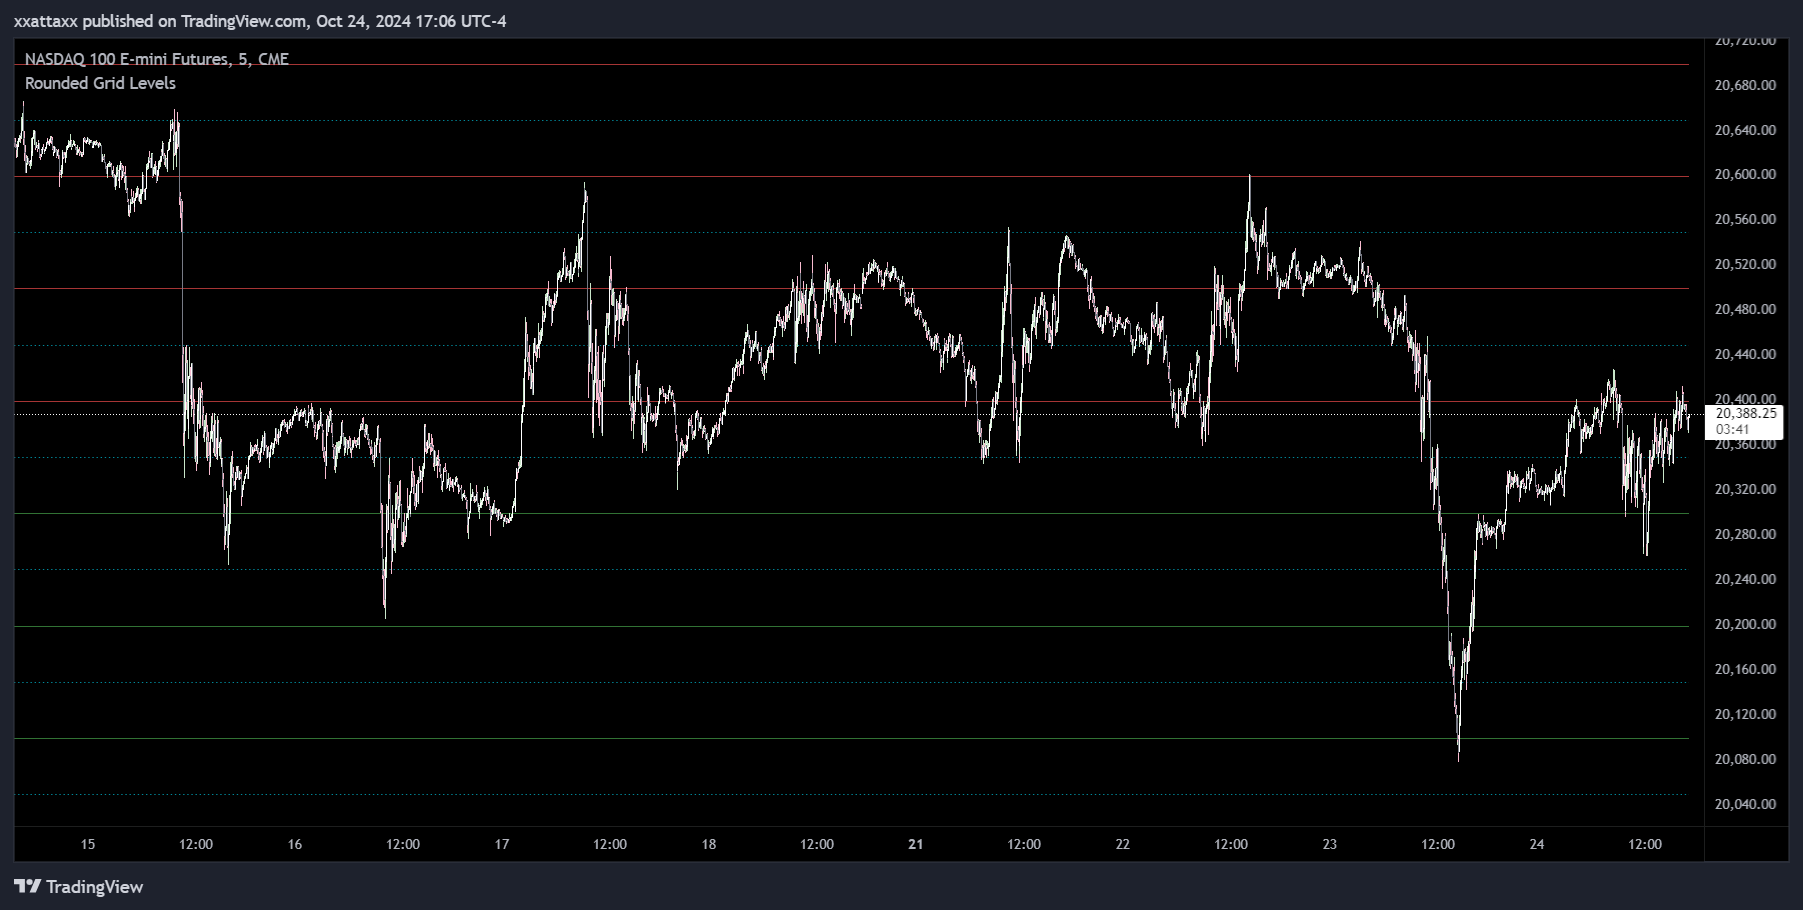The width and height of the screenshot is (1803, 910).
Task: Click the date label 17 on time axis
Action: tap(502, 844)
